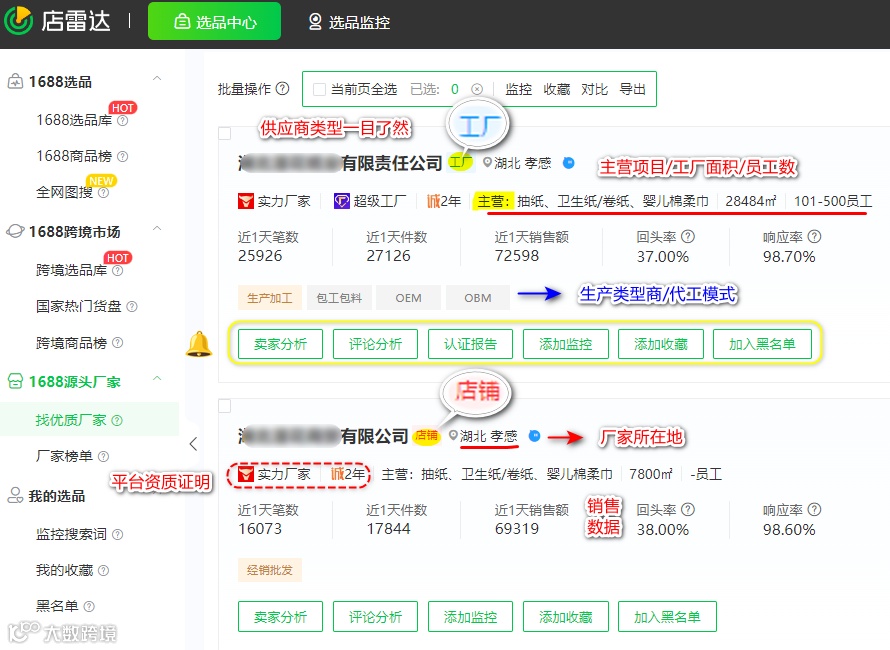This screenshot has width=890, height=650.
Task: Check the first supplier card checkbox
Action: pyautogui.click(x=225, y=133)
